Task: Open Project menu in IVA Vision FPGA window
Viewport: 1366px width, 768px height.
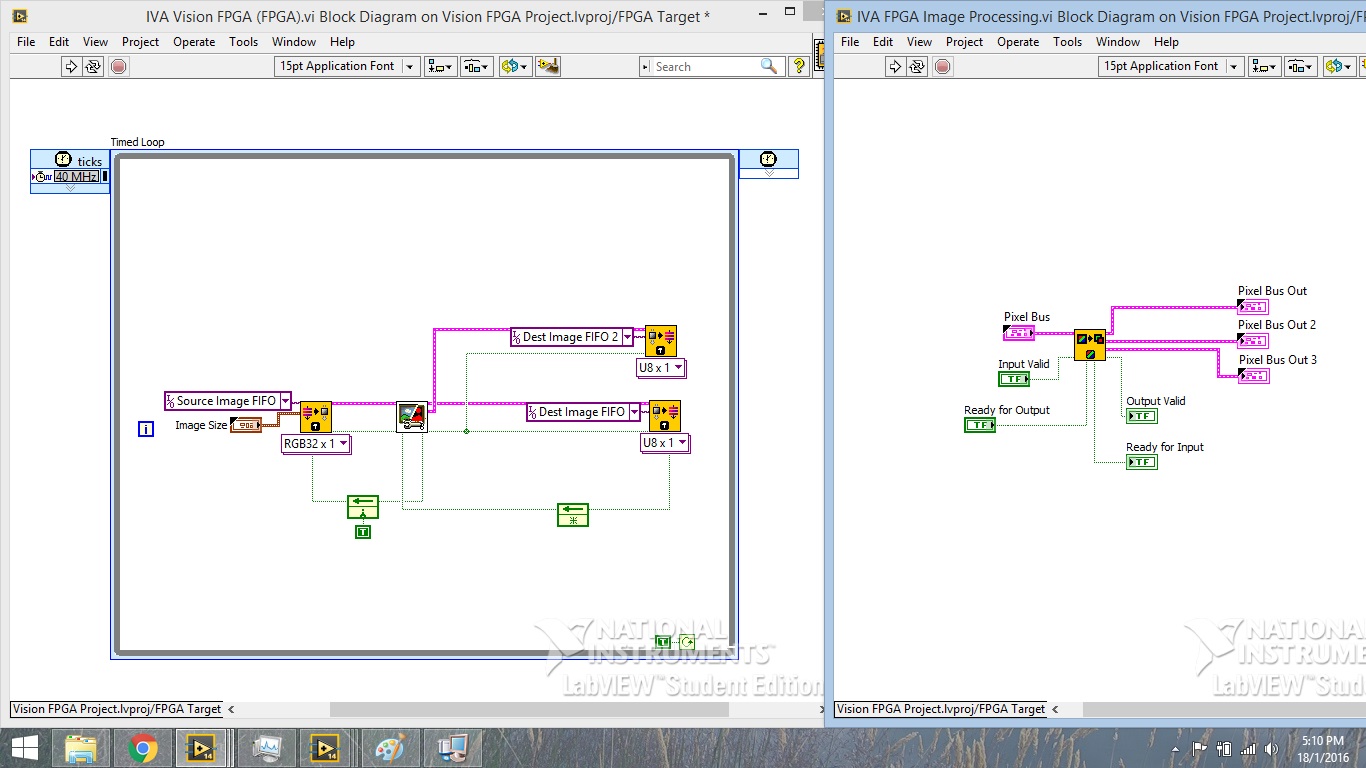Action: pyautogui.click(x=140, y=42)
